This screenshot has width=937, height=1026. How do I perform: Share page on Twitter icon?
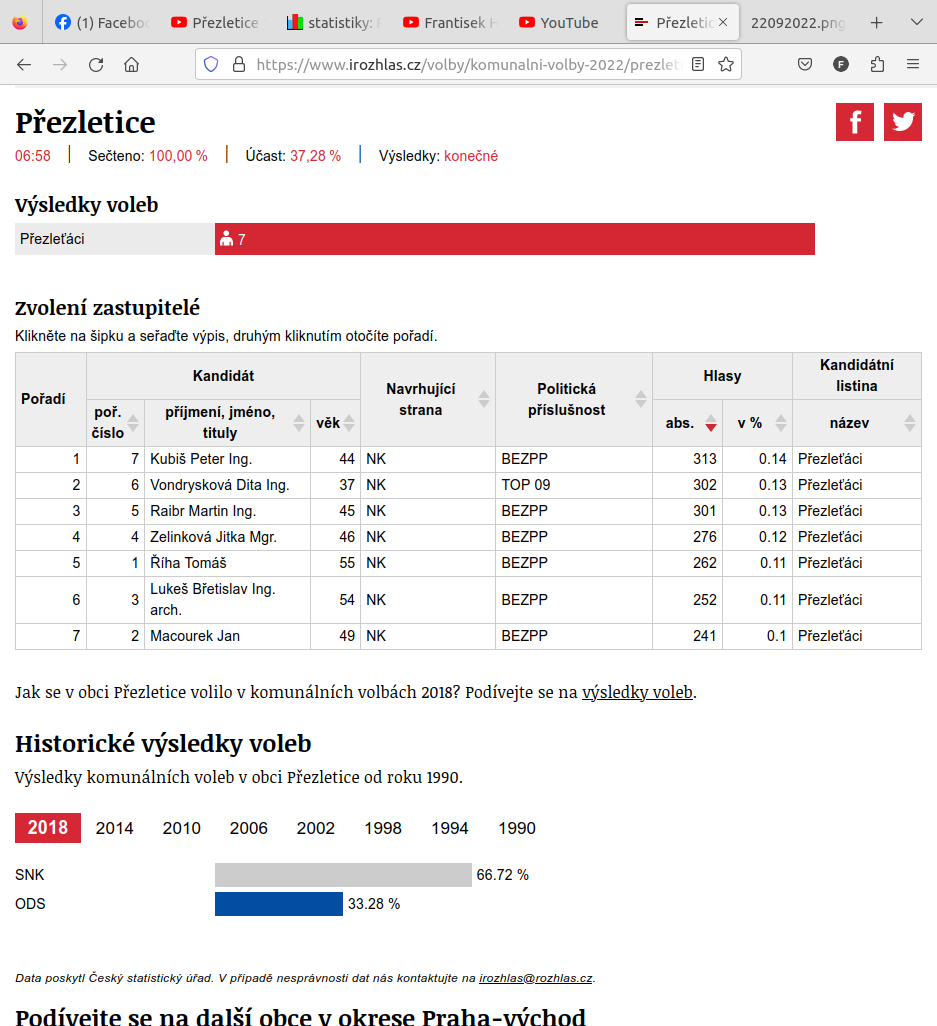(x=902, y=122)
